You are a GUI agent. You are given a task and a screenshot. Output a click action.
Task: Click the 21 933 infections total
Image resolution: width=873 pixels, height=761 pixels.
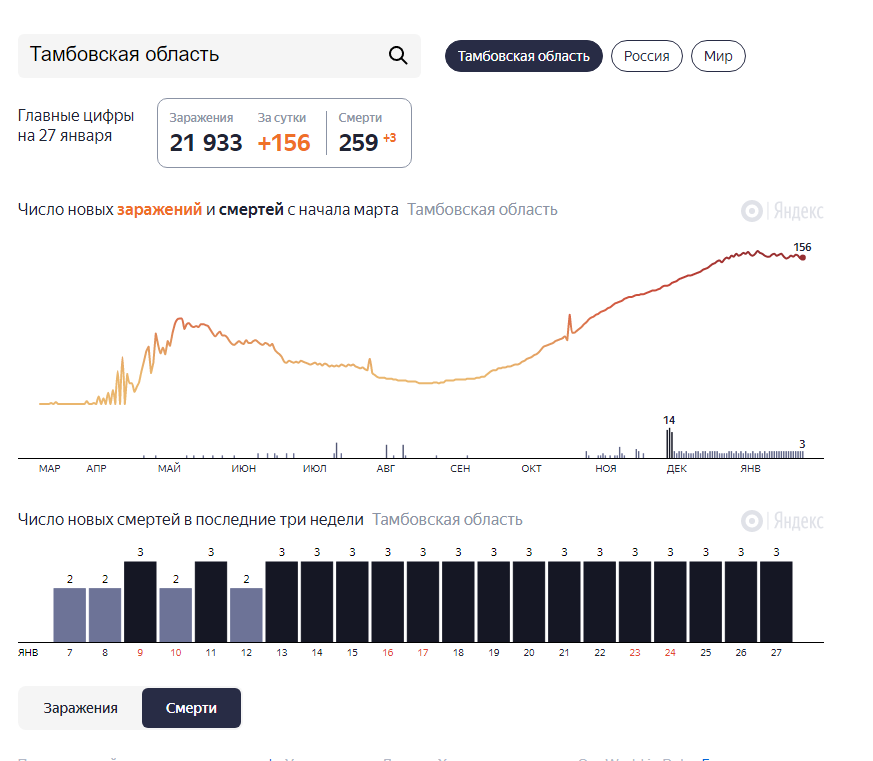[x=206, y=143]
